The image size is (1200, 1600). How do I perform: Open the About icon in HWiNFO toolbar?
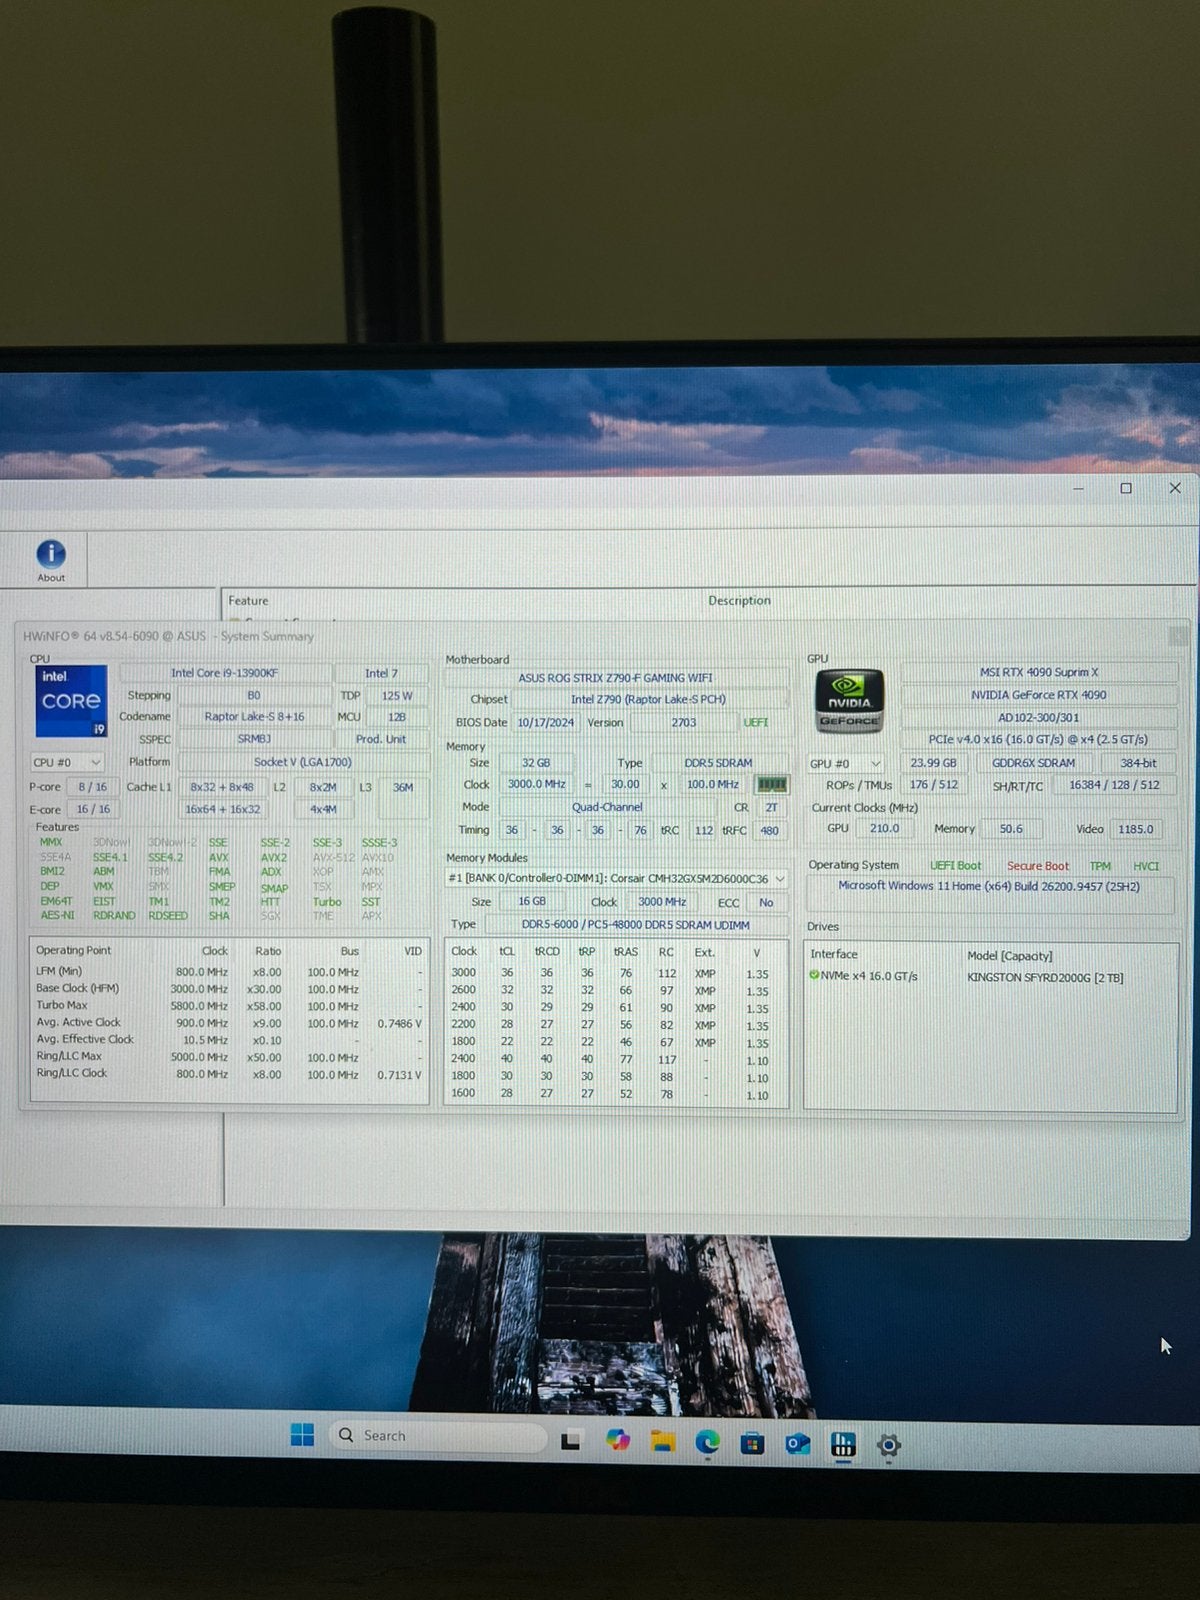pyautogui.click(x=51, y=560)
